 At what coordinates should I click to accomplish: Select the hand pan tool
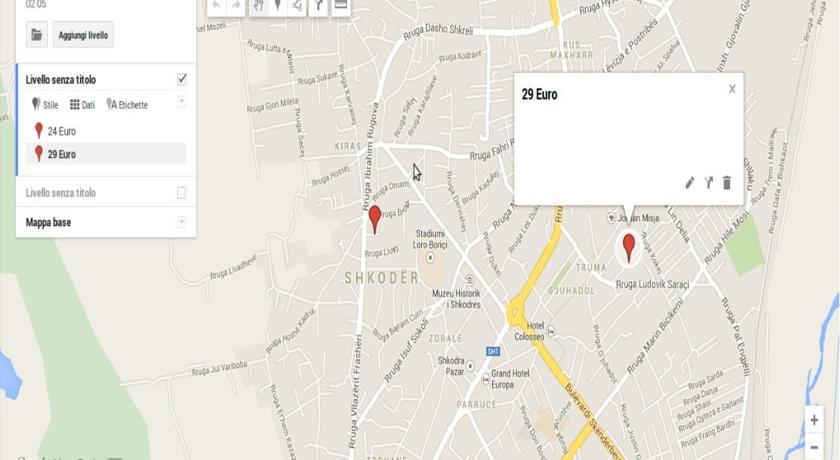coord(258,6)
